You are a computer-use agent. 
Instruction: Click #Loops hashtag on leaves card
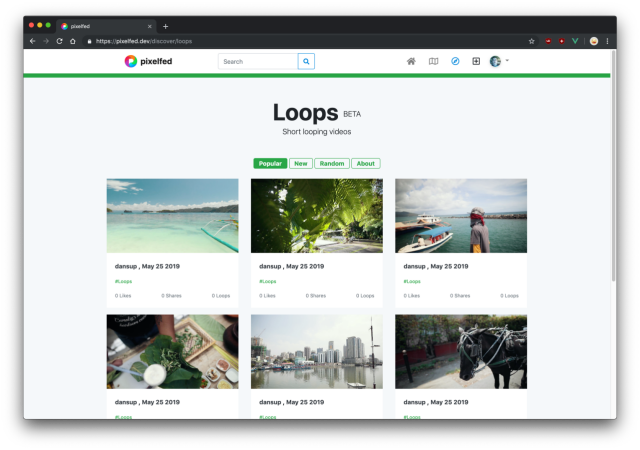(x=268, y=281)
